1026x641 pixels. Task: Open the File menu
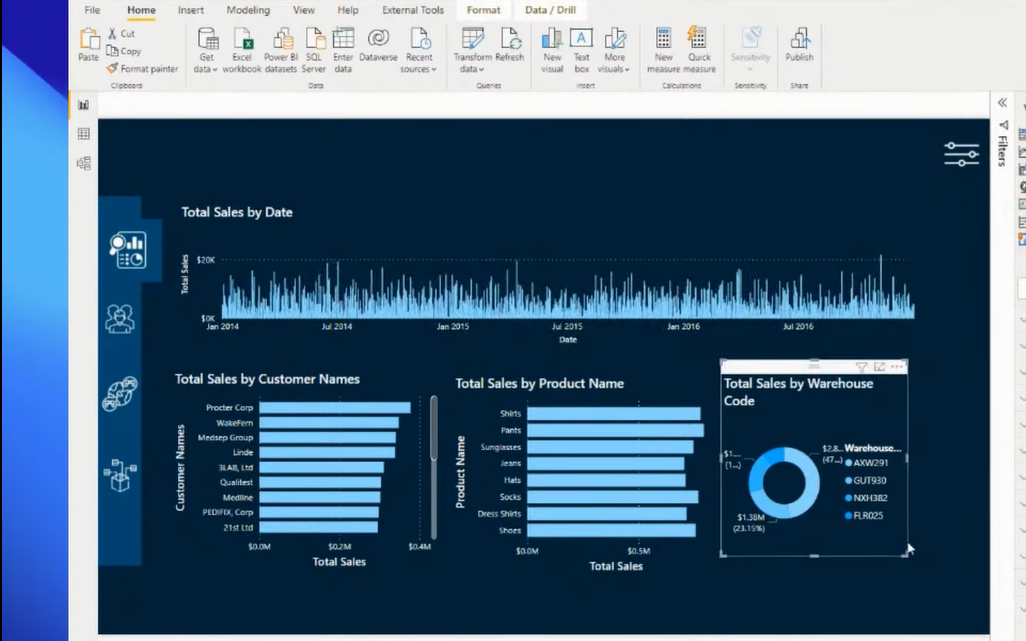tap(92, 10)
